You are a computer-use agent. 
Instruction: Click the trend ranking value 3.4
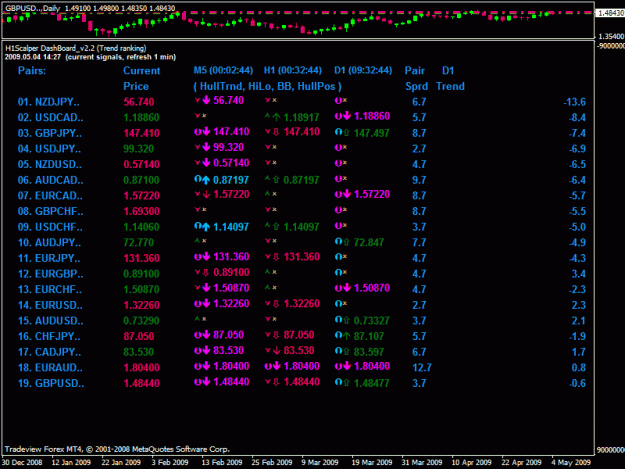point(579,274)
